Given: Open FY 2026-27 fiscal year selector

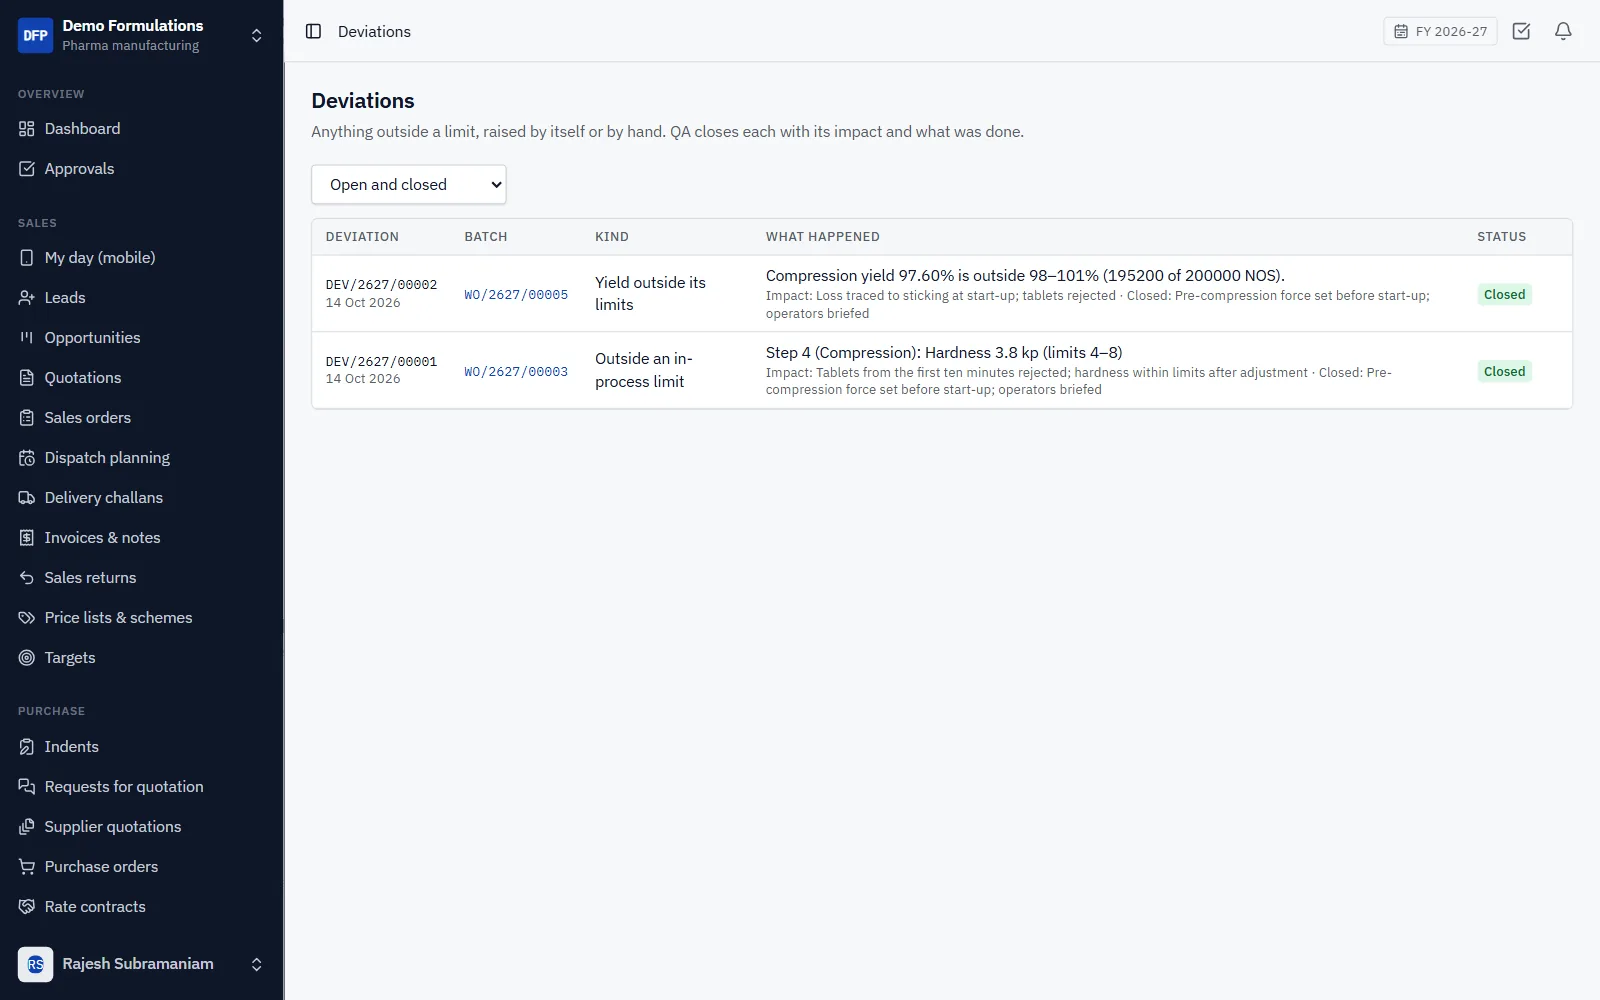Looking at the screenshot, I should 1440,31.
